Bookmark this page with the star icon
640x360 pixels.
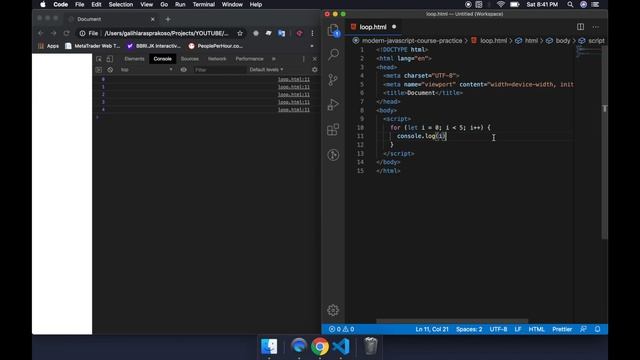(x=240, y=33)
